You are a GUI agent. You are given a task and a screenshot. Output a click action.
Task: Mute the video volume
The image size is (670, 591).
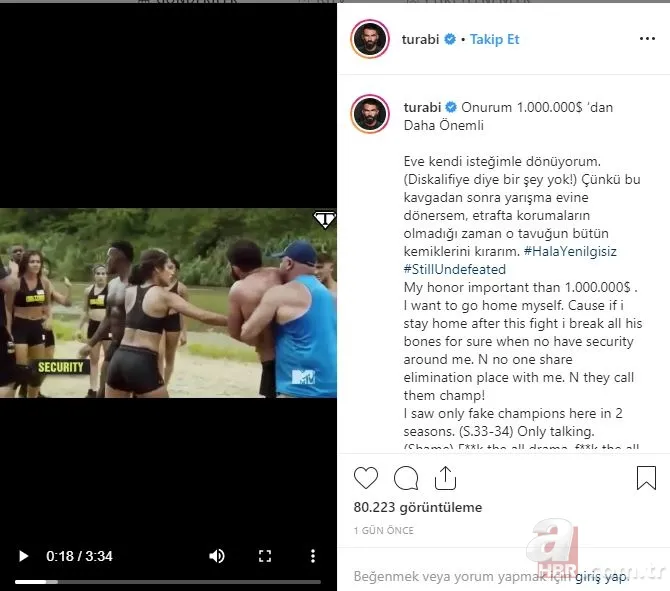coord(217,556)
